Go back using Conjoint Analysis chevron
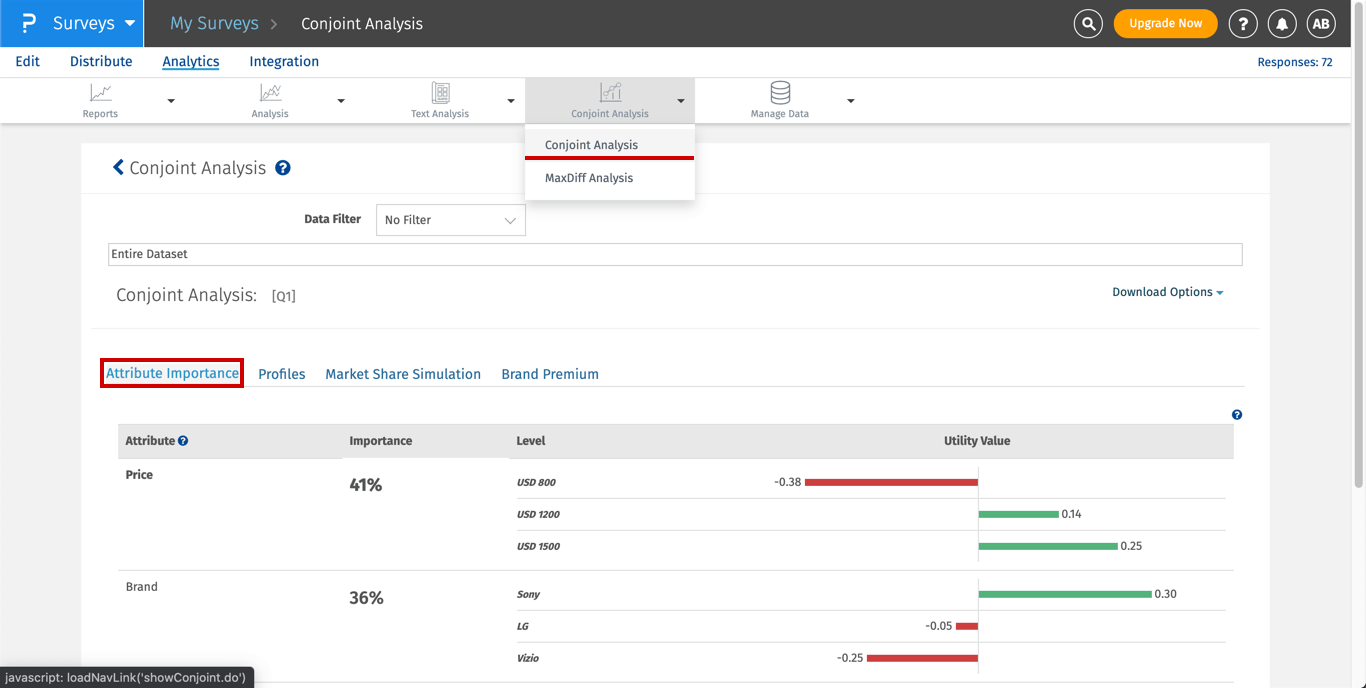This screenshot has height=688, width=1366. point(118,168)
